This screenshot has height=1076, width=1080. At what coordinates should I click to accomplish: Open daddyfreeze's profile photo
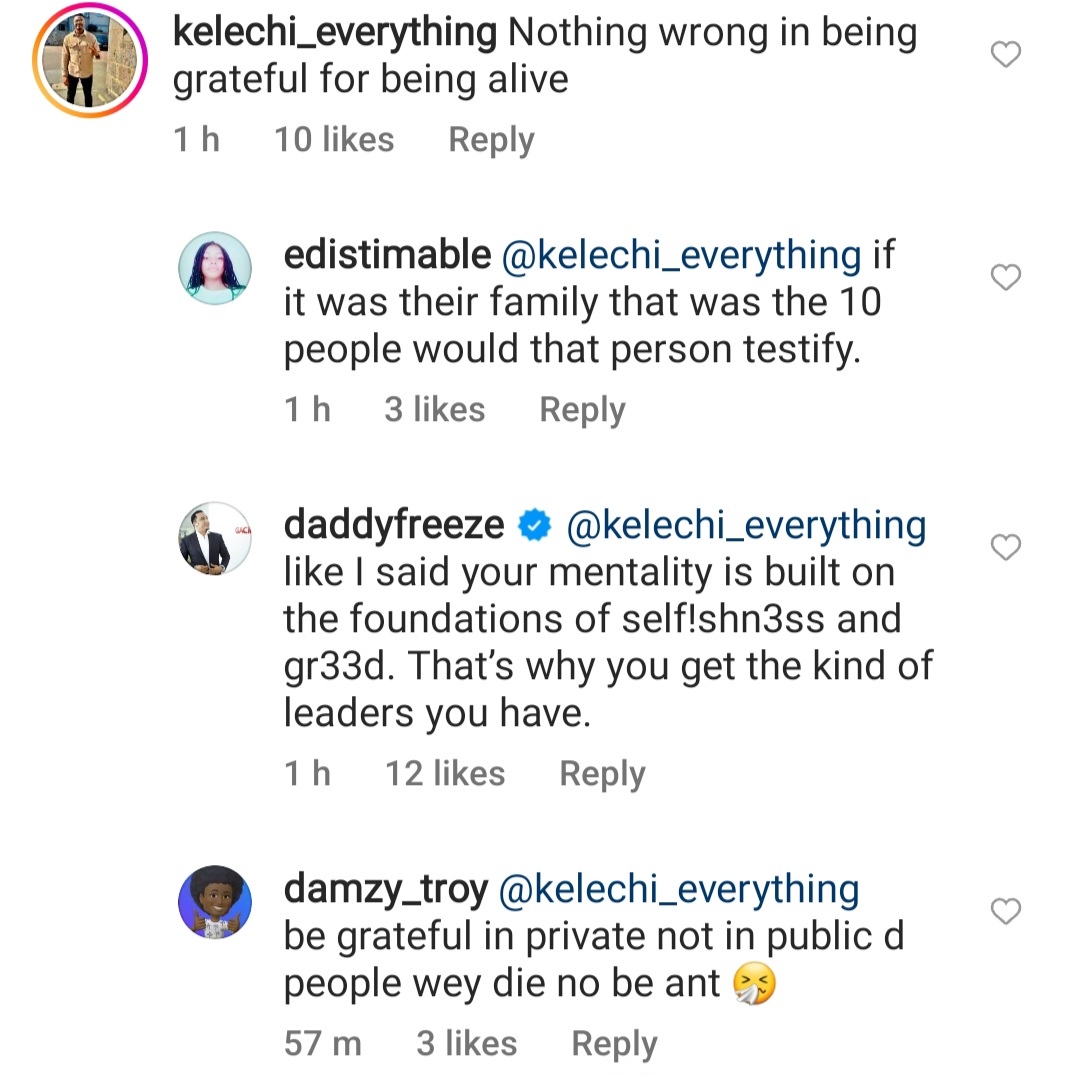pyautogui.click(x=214, y=538)
